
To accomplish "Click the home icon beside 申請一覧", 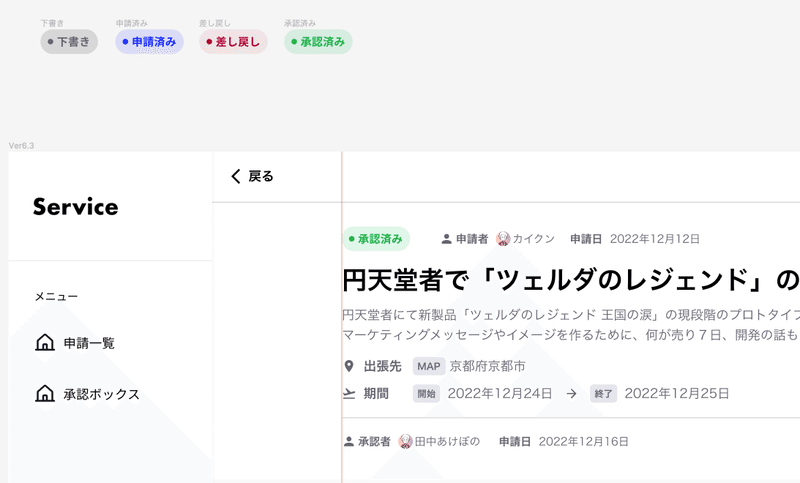I will pos(45,342).
